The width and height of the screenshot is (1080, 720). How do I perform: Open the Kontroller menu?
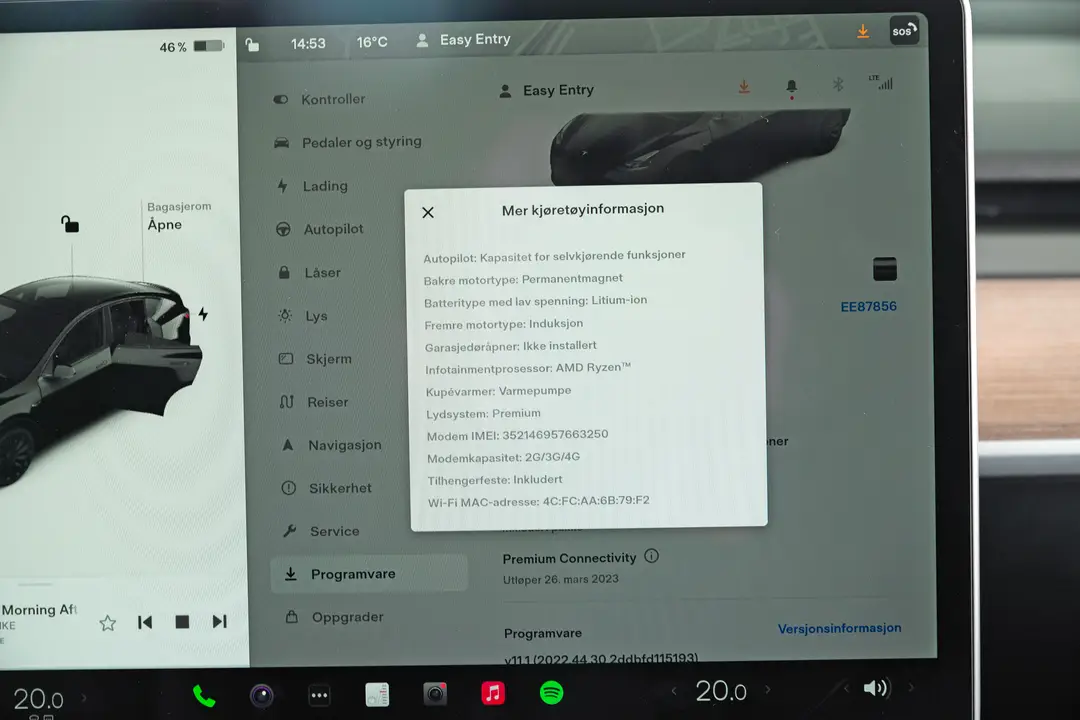[x=319, y=99]
